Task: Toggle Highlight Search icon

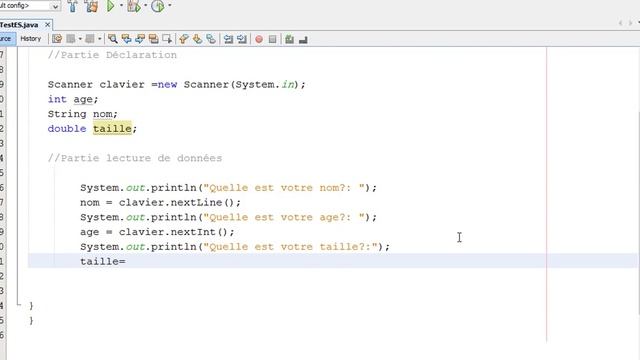Action: 153,39
